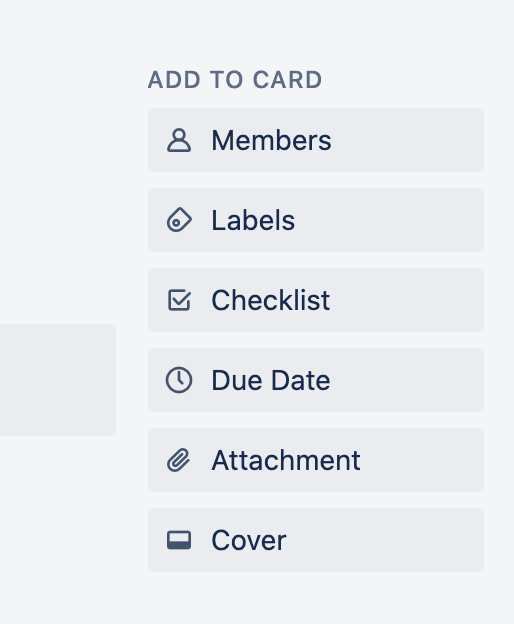Tag this card with labels
Image resolution: width=514 pixels, height=624 pixels.
pyautogui.click(x=316, y=220)
